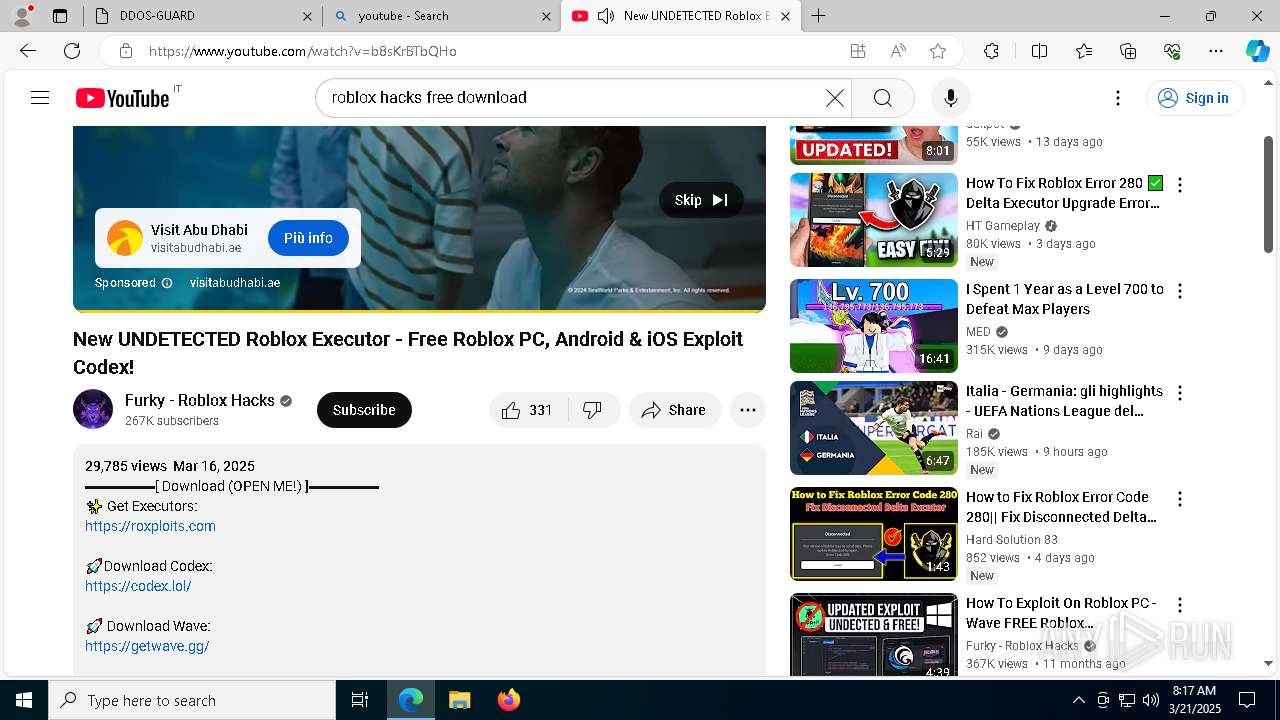
Task: Open Task View on the taskbar
Action: pos(360,700)
